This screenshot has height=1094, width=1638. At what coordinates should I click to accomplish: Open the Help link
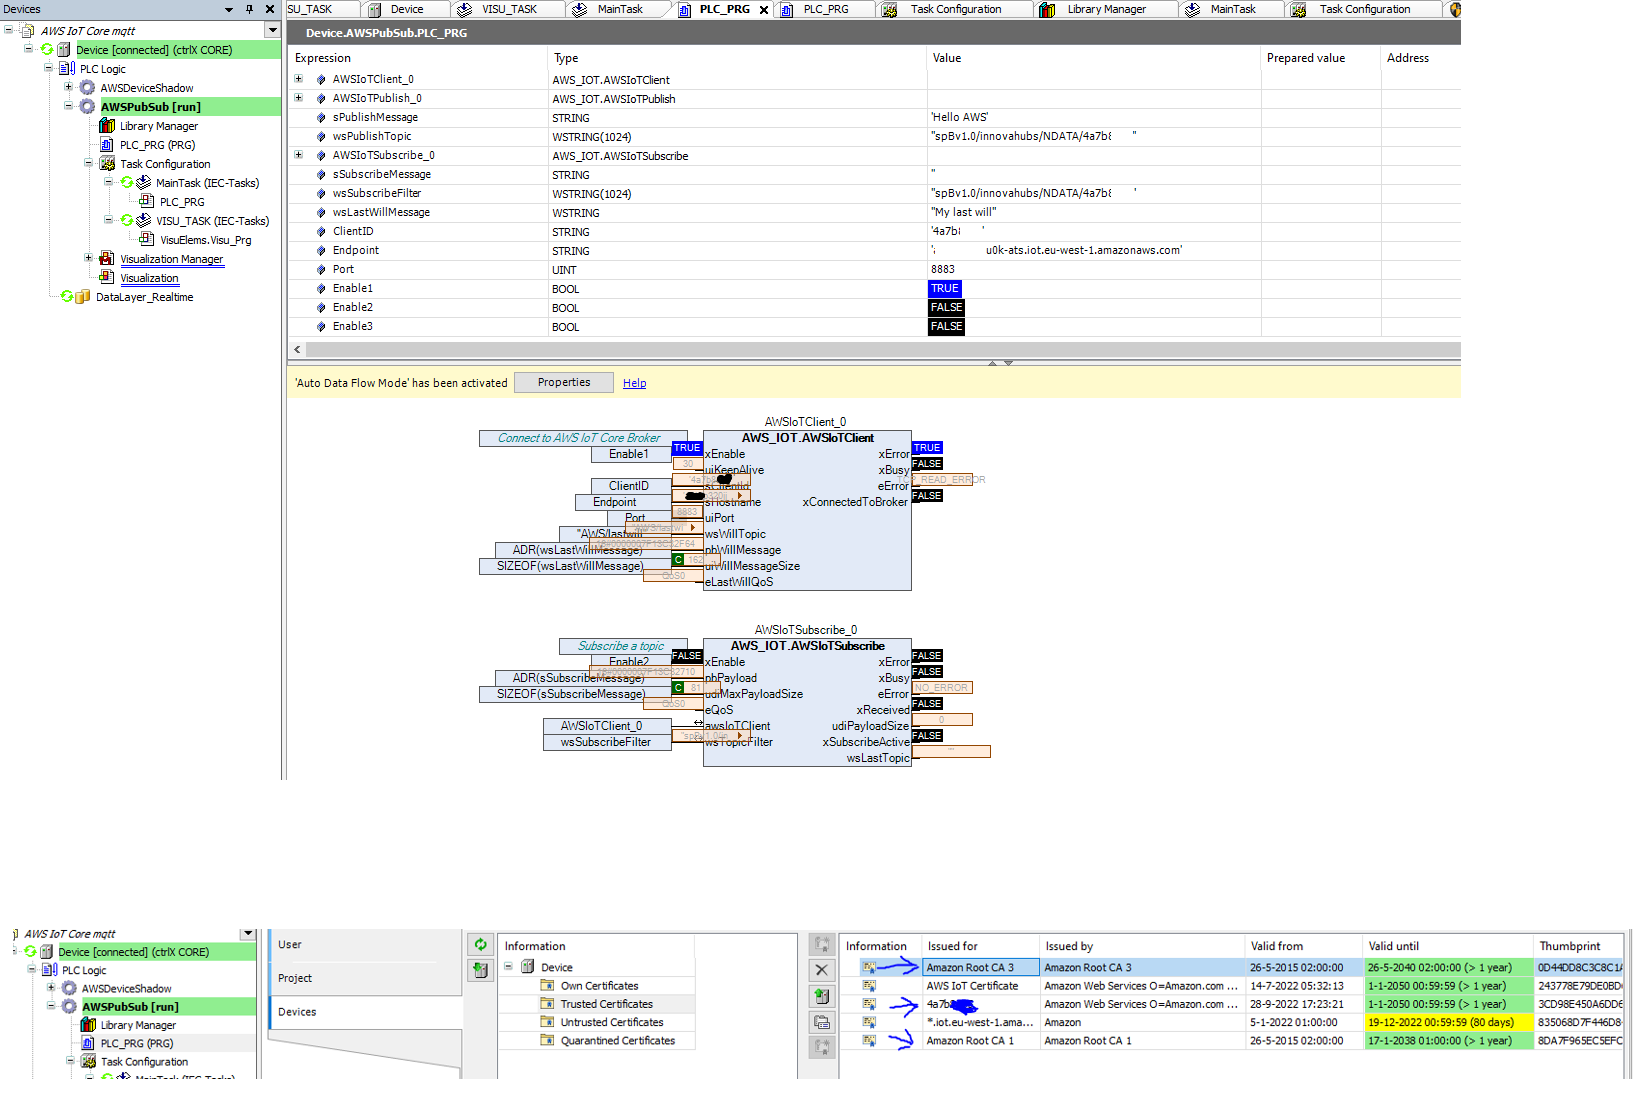pyautogui.click(x=634, y=384)
